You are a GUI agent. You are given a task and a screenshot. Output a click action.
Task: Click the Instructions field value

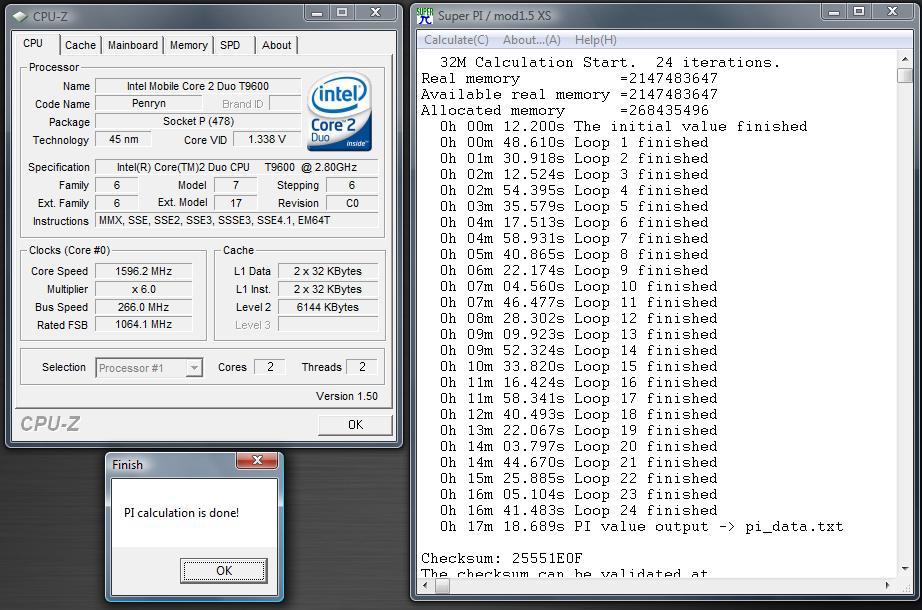pos(236,221)
